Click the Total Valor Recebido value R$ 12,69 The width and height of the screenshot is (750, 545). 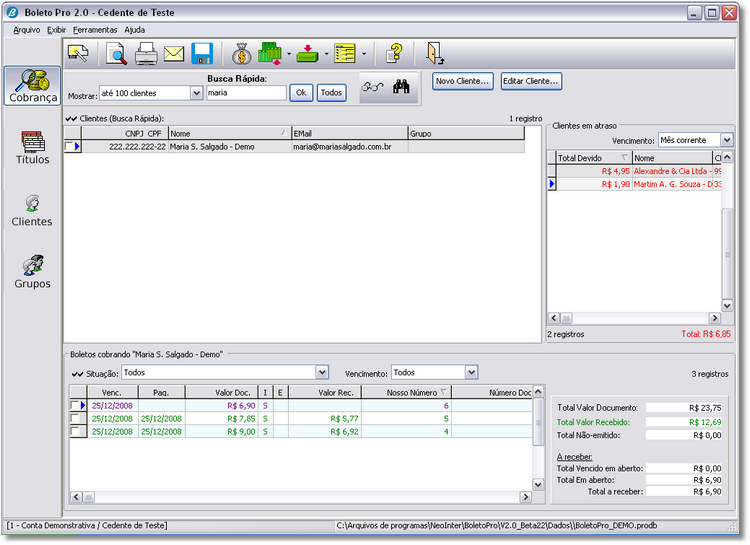click(x=684, y=422)
